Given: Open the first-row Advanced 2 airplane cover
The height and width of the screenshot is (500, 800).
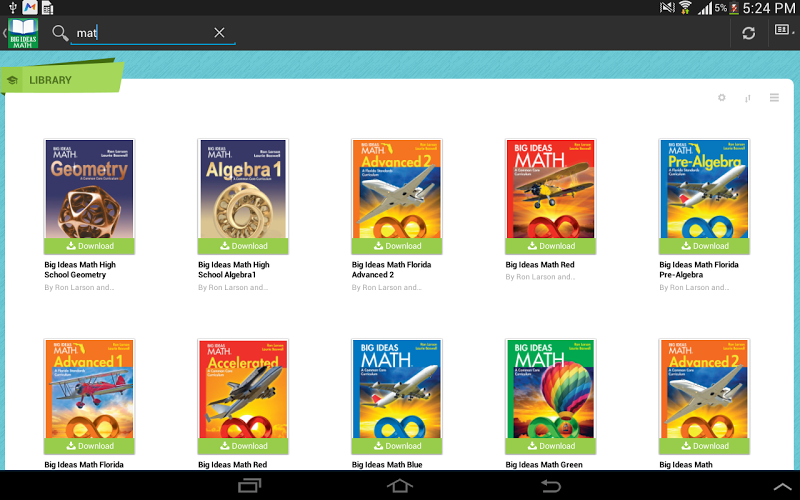Looking at the screenshot, I should click(397, 188).
